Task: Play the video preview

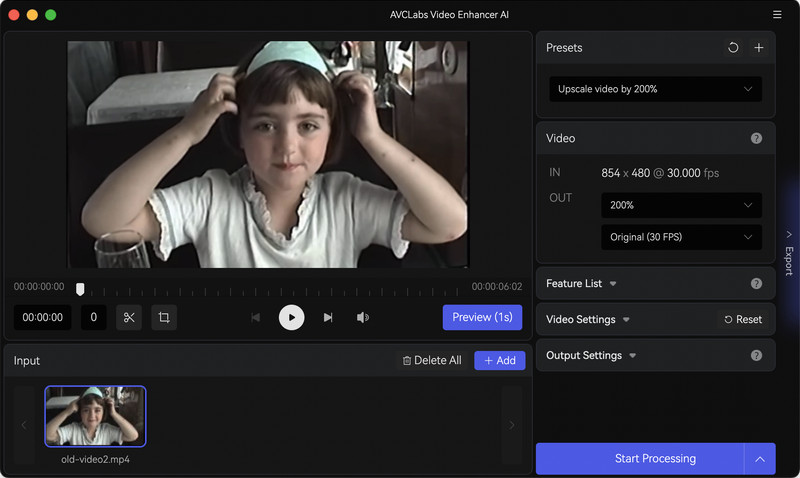Action: [291, 318]
